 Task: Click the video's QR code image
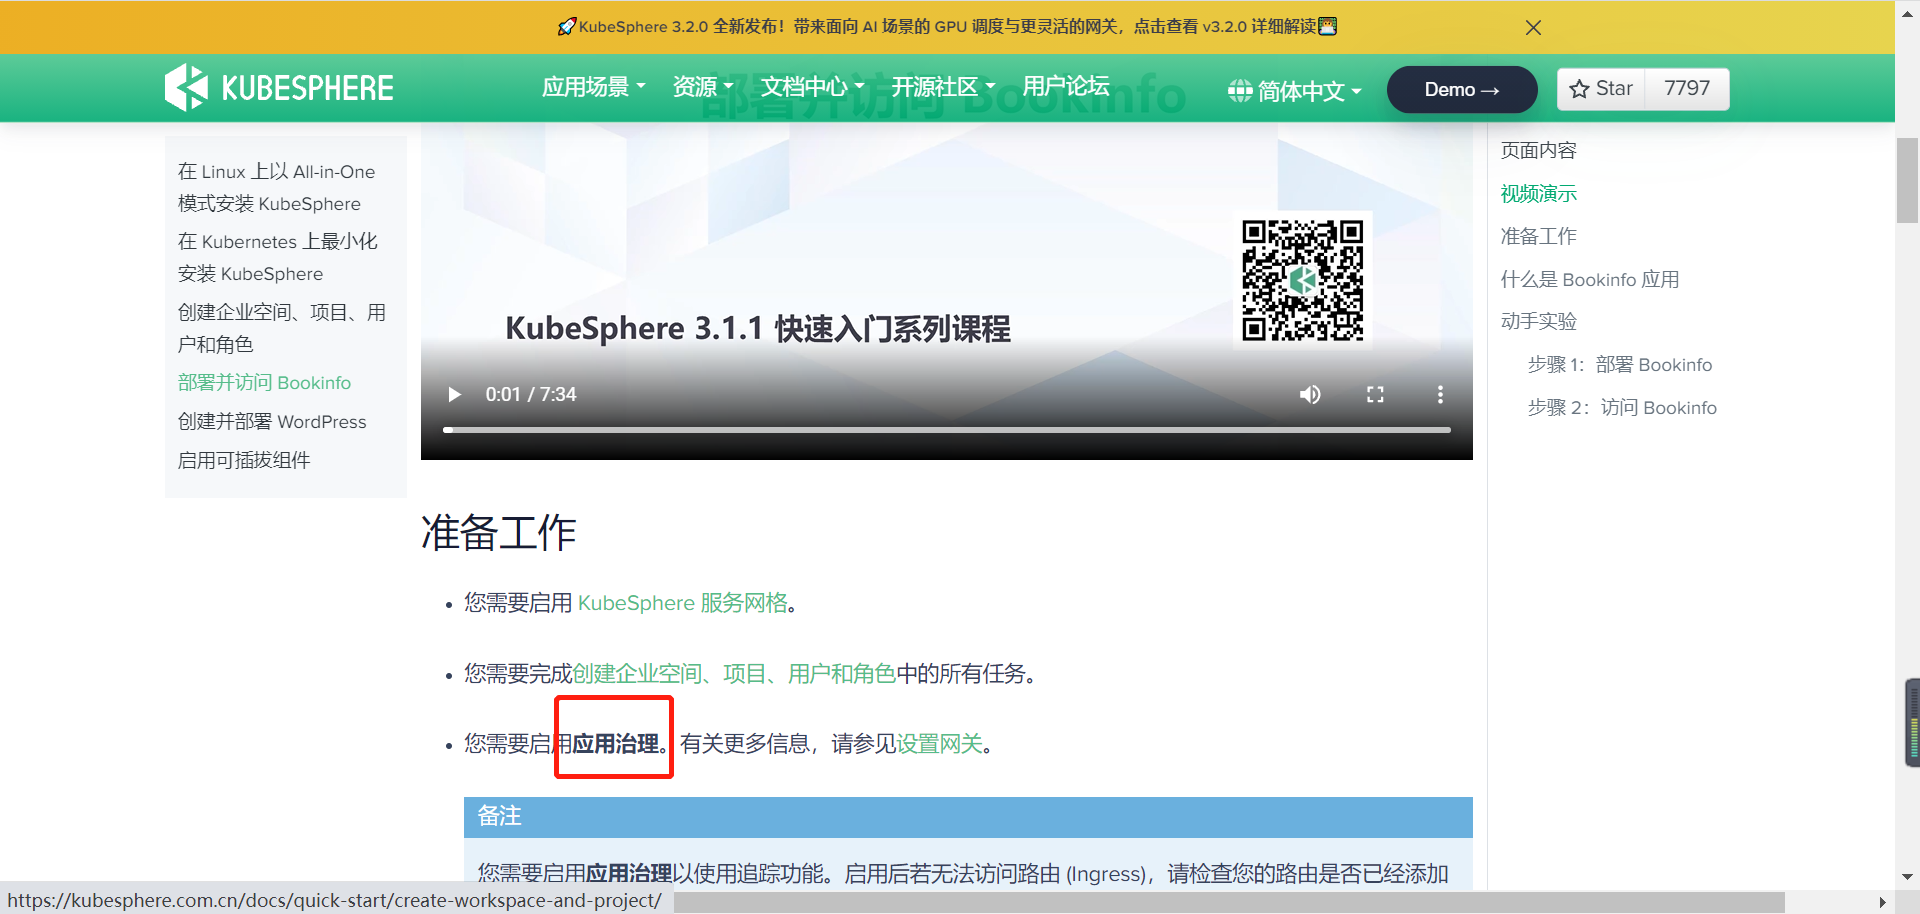click(x=1302, y=280)
